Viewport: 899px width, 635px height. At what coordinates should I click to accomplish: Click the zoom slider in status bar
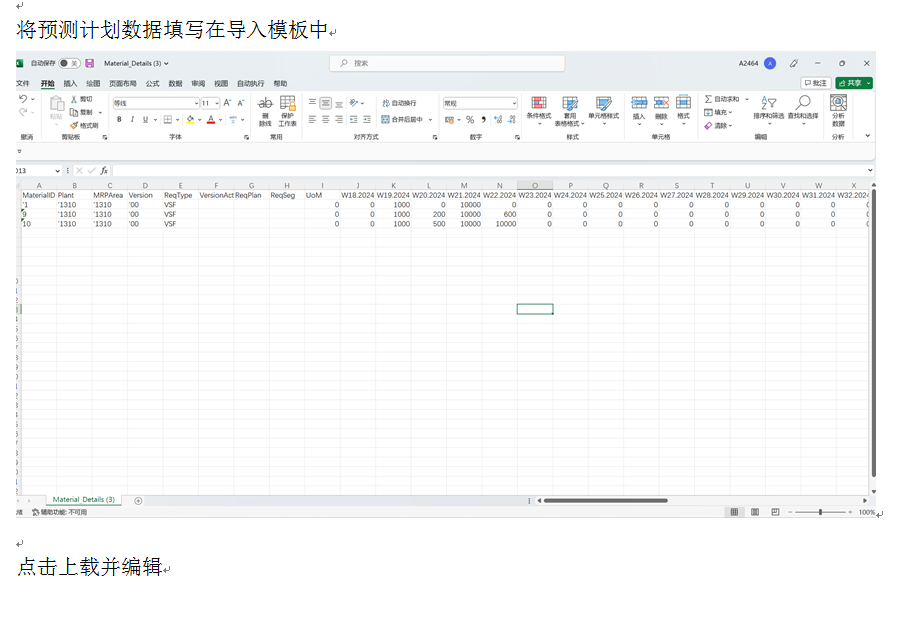[x=820, y=512]
